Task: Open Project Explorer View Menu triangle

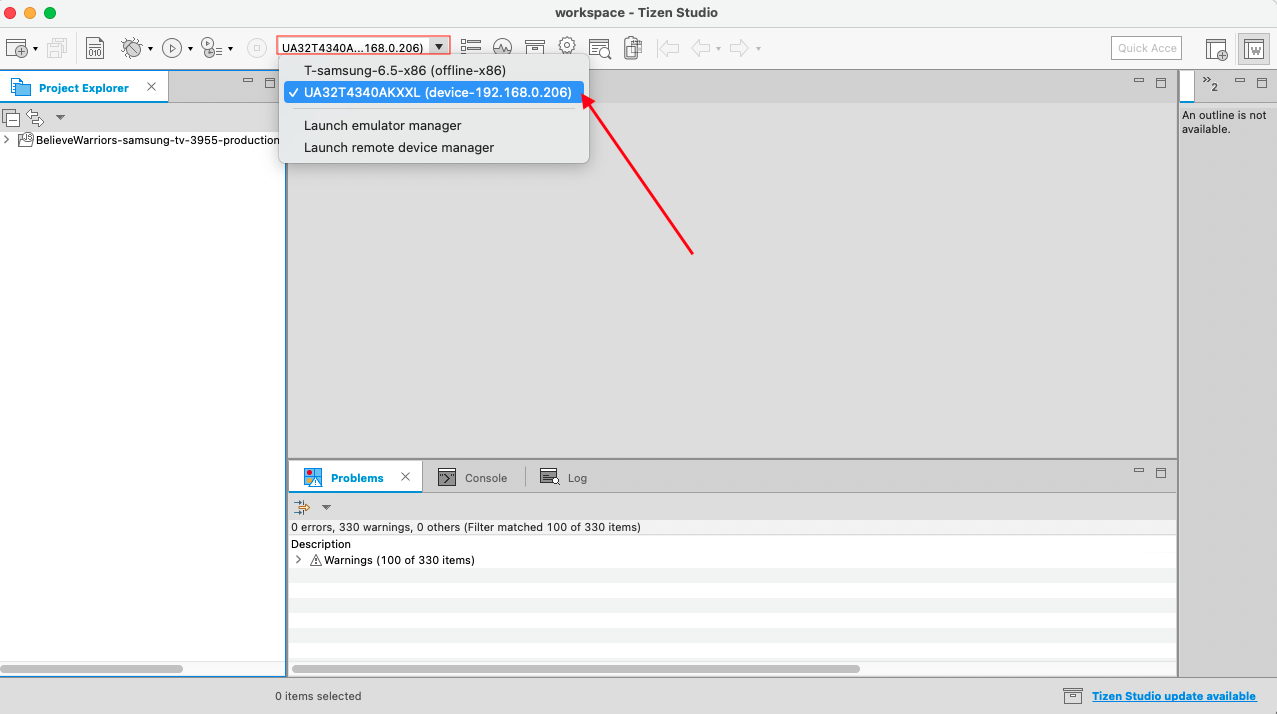Action: pyautogui.click(x=60, y=117)
